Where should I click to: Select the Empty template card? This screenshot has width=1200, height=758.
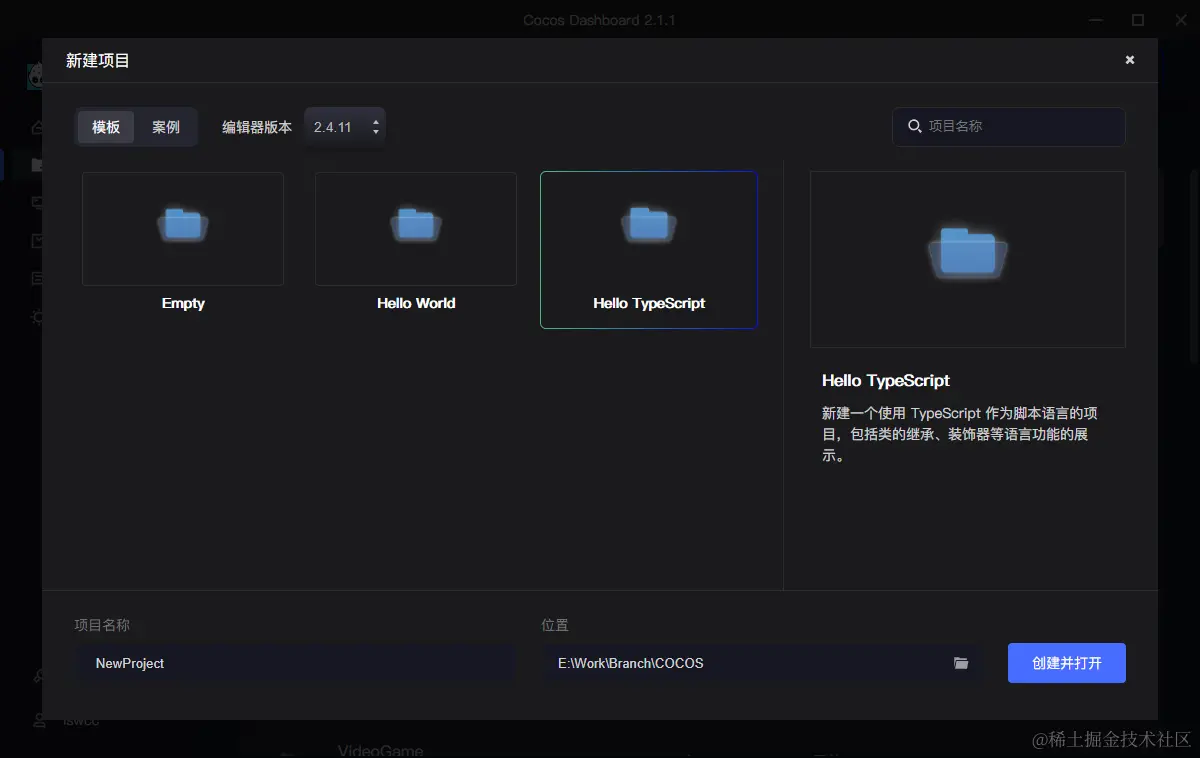pyautogui.click(x=183, y=245)
